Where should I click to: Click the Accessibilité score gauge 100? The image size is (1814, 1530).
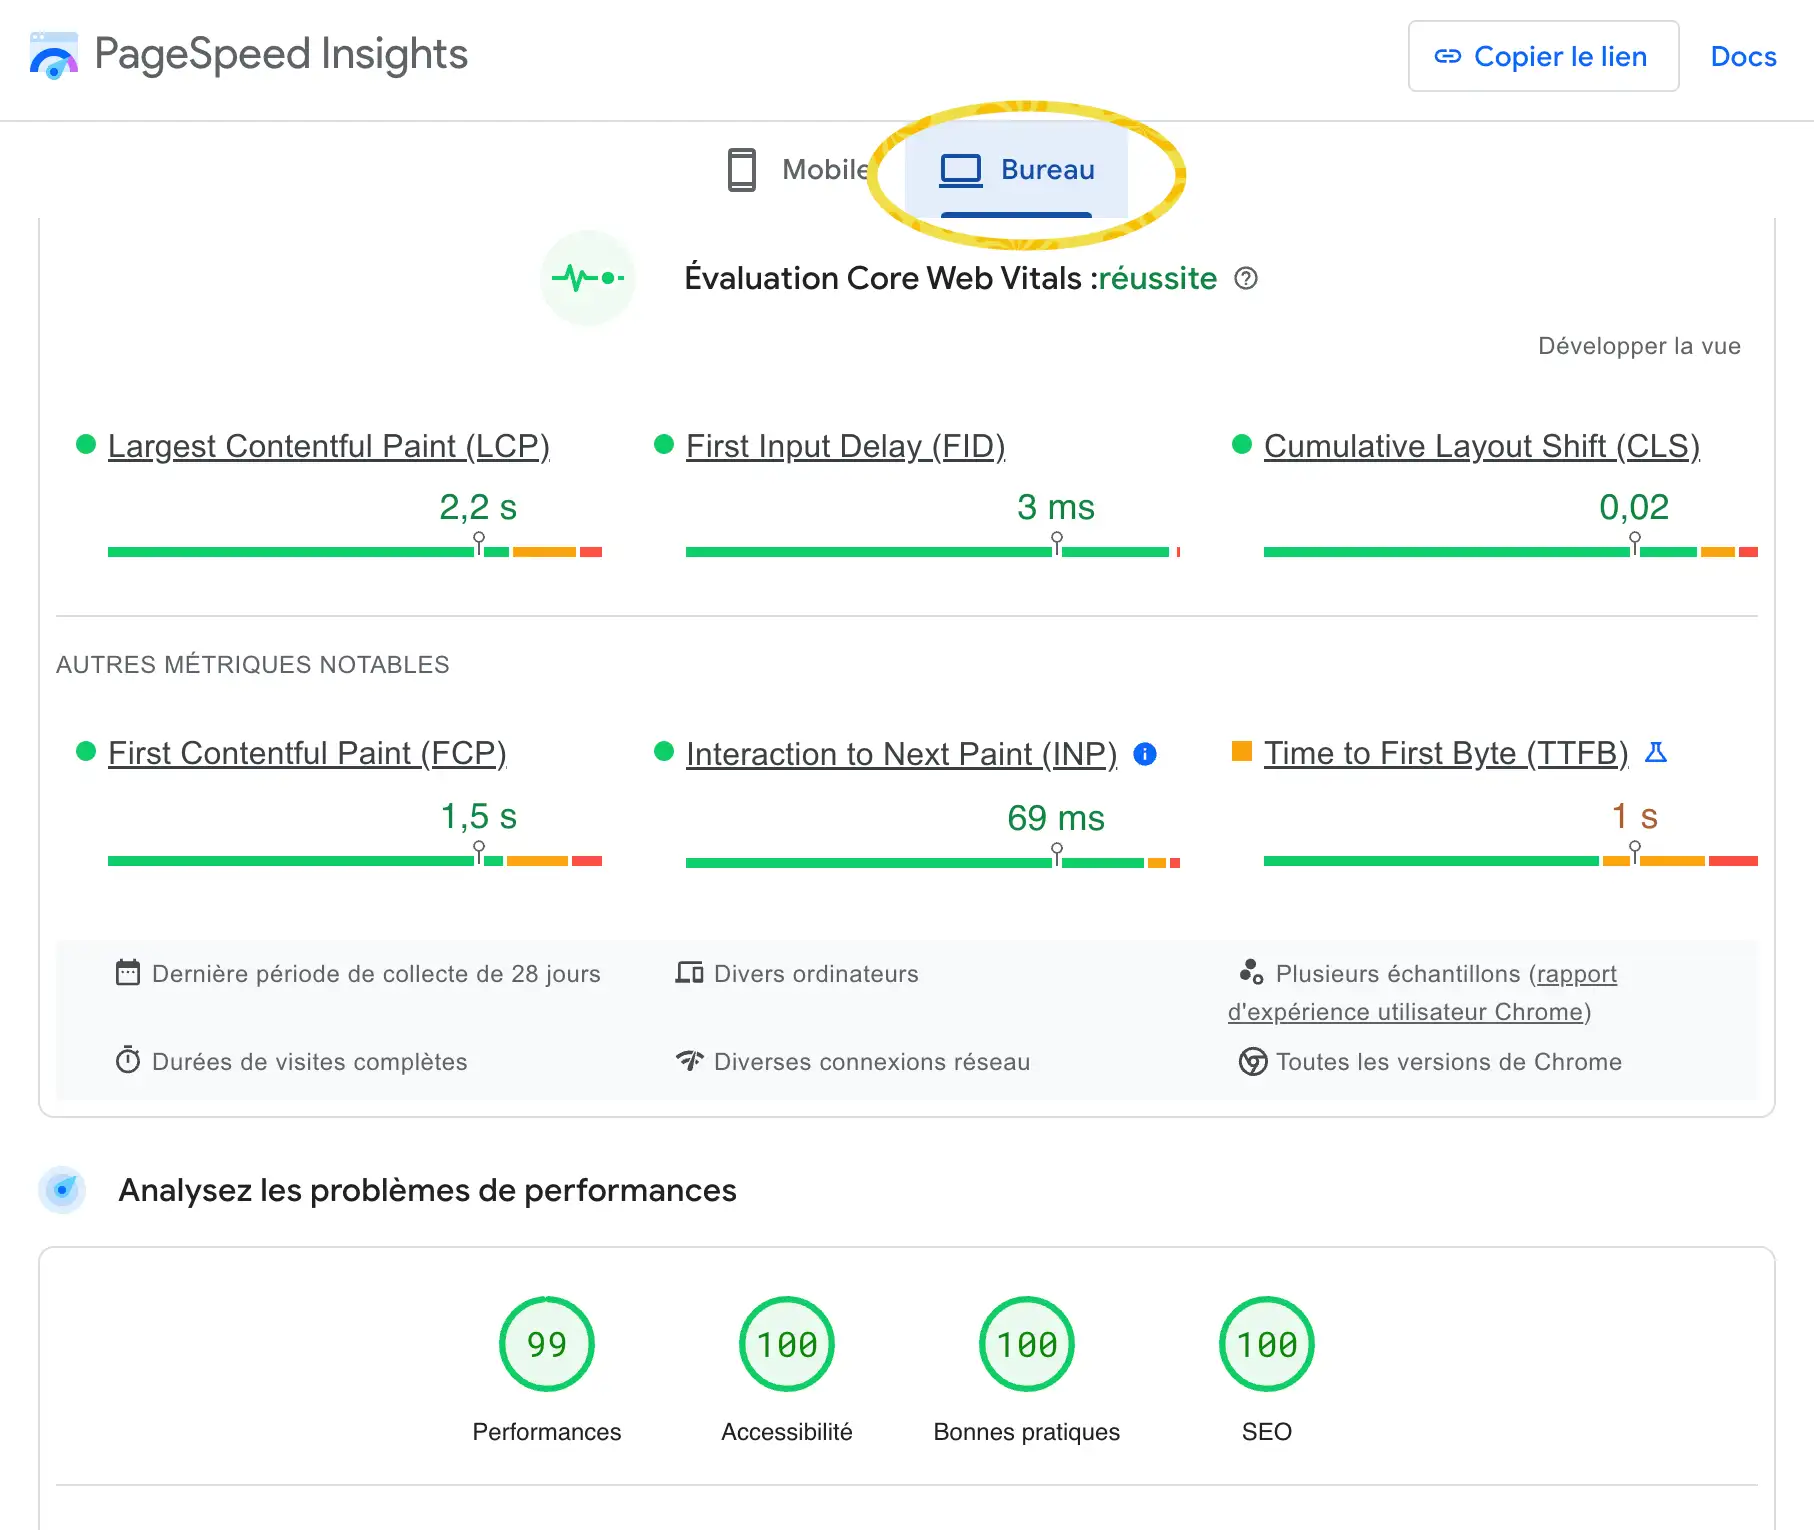click(787, 1344)
